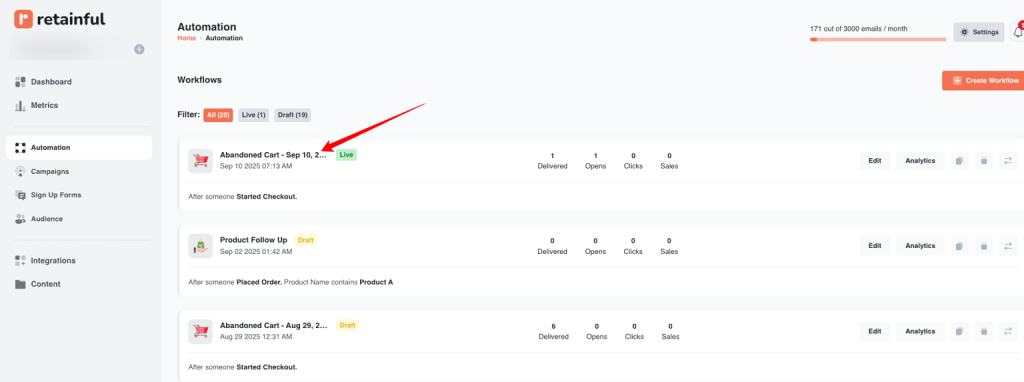Click arrows icon on Product Follow Up

pyautogui.click(x=1008, y=246)
